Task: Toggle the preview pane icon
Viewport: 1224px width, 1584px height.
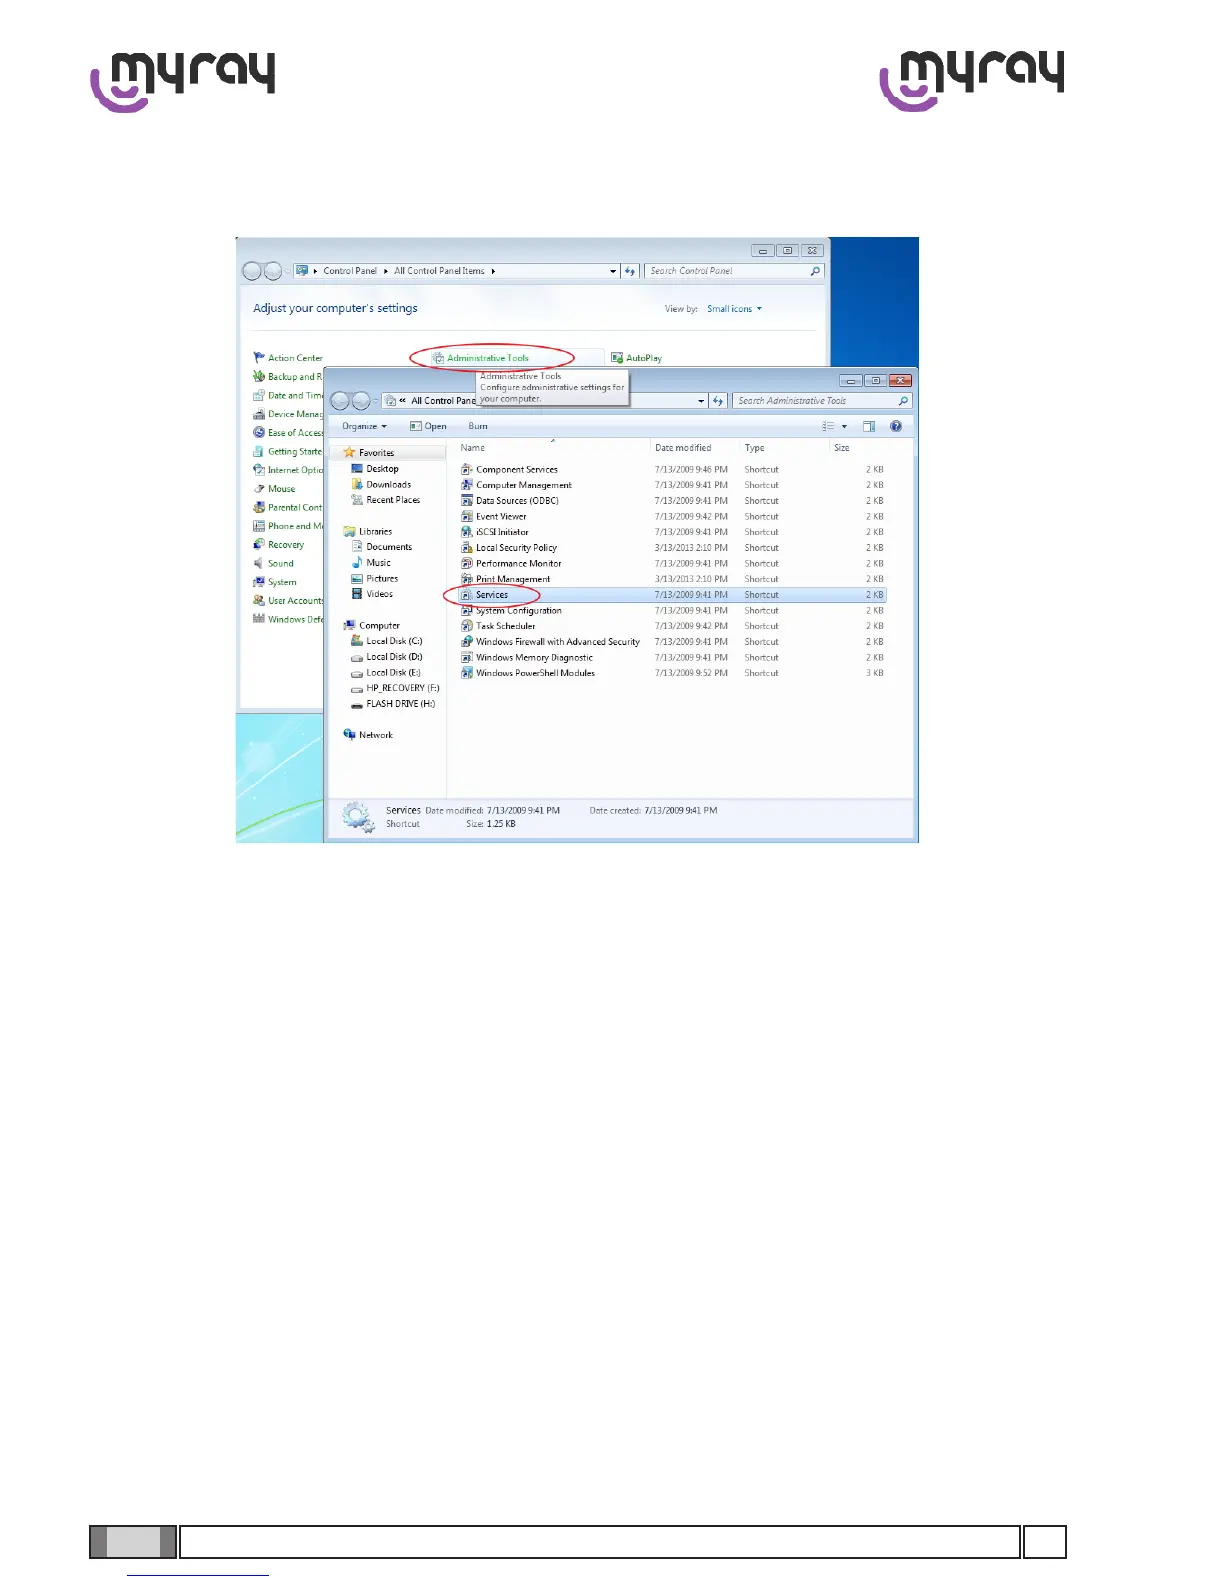Action: click(869, 426)
